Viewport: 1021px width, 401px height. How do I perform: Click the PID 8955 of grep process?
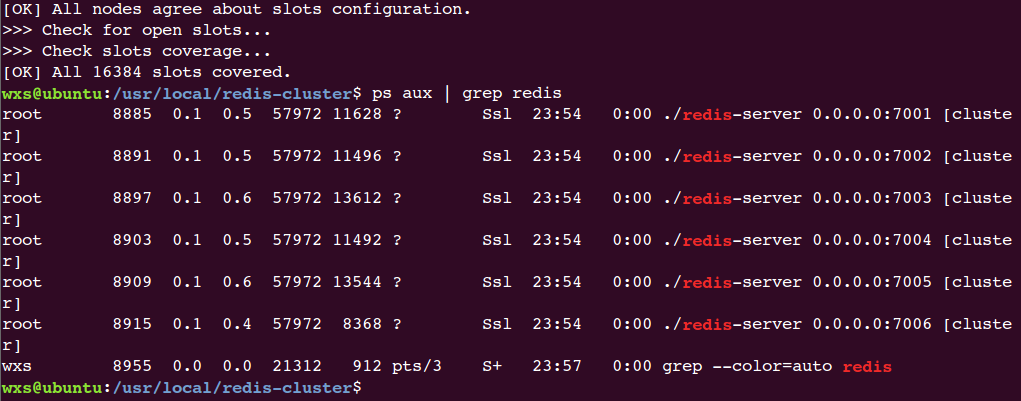pos(132,366)
